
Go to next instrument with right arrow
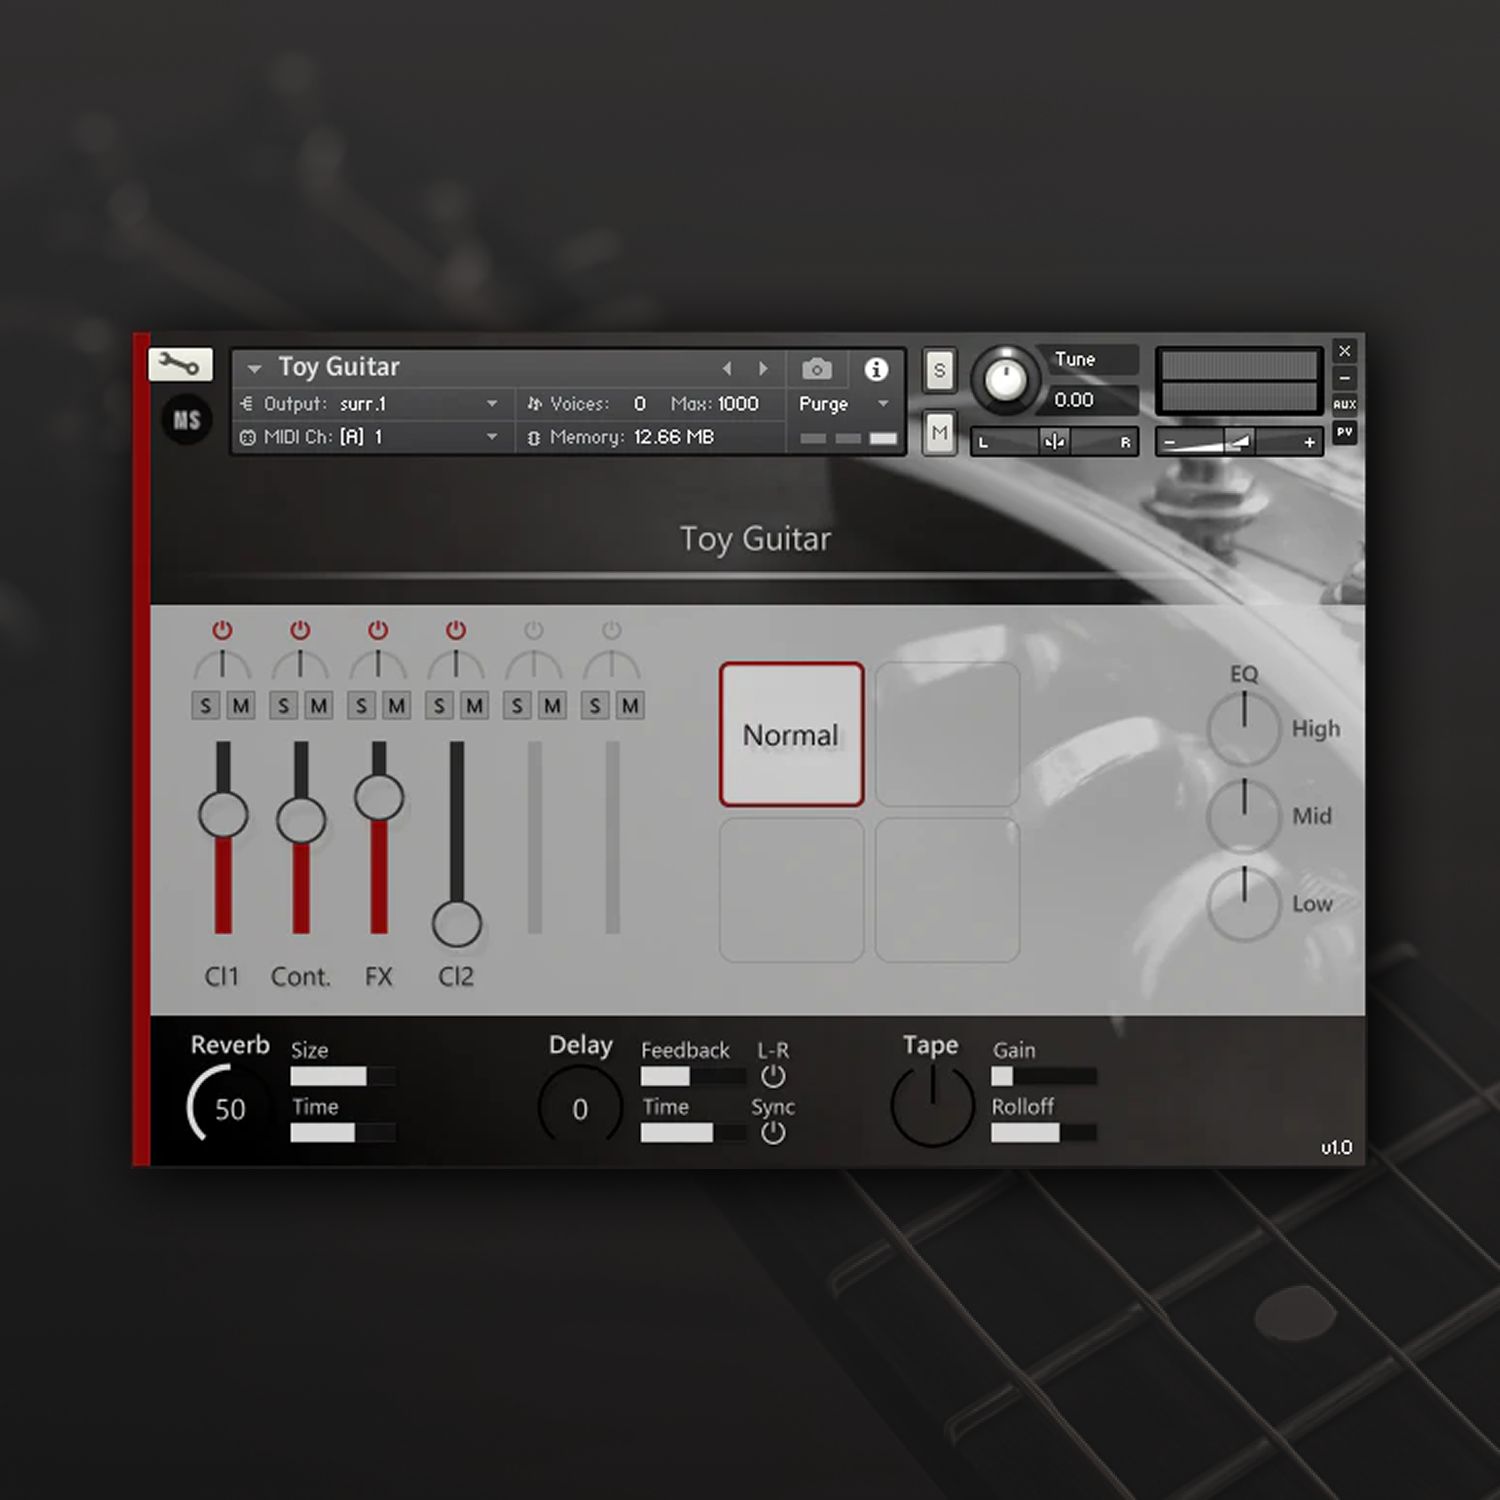tap(763, 369)
